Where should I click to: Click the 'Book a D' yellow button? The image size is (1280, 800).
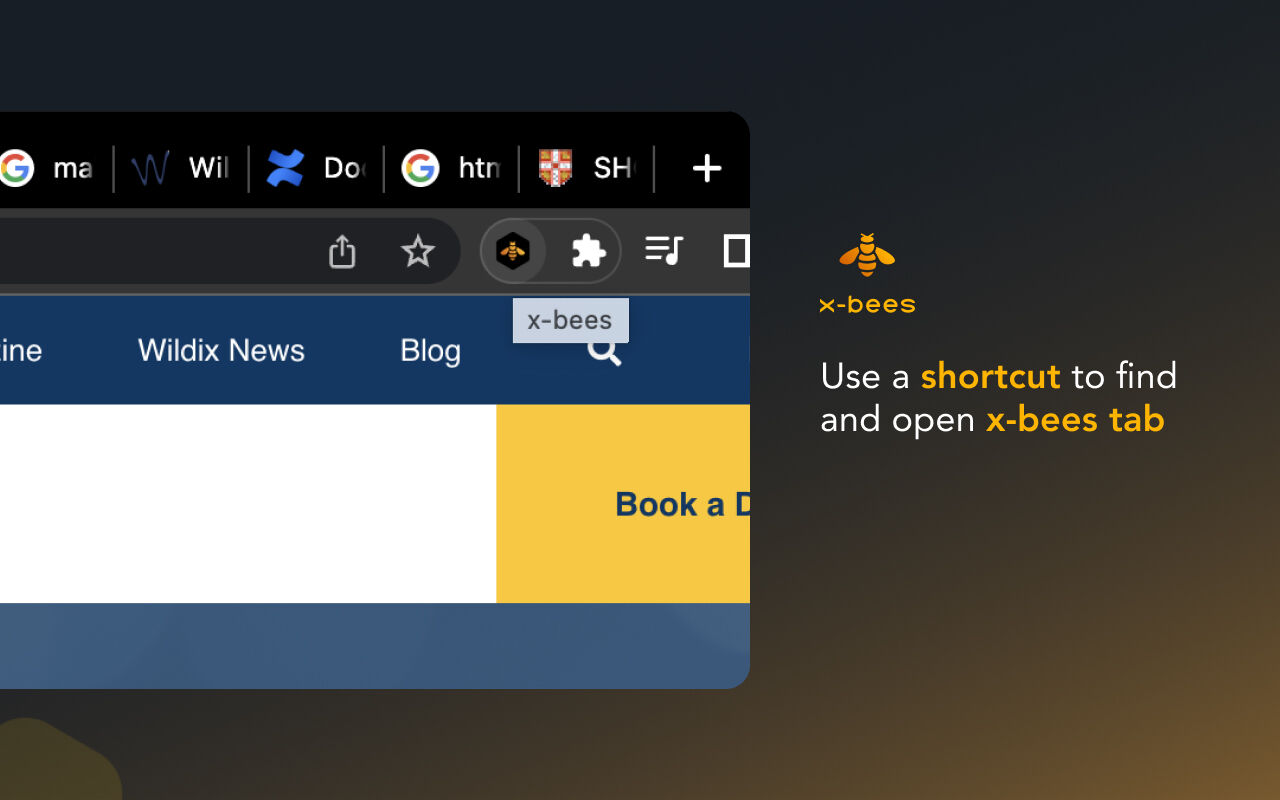pos(680,504)
